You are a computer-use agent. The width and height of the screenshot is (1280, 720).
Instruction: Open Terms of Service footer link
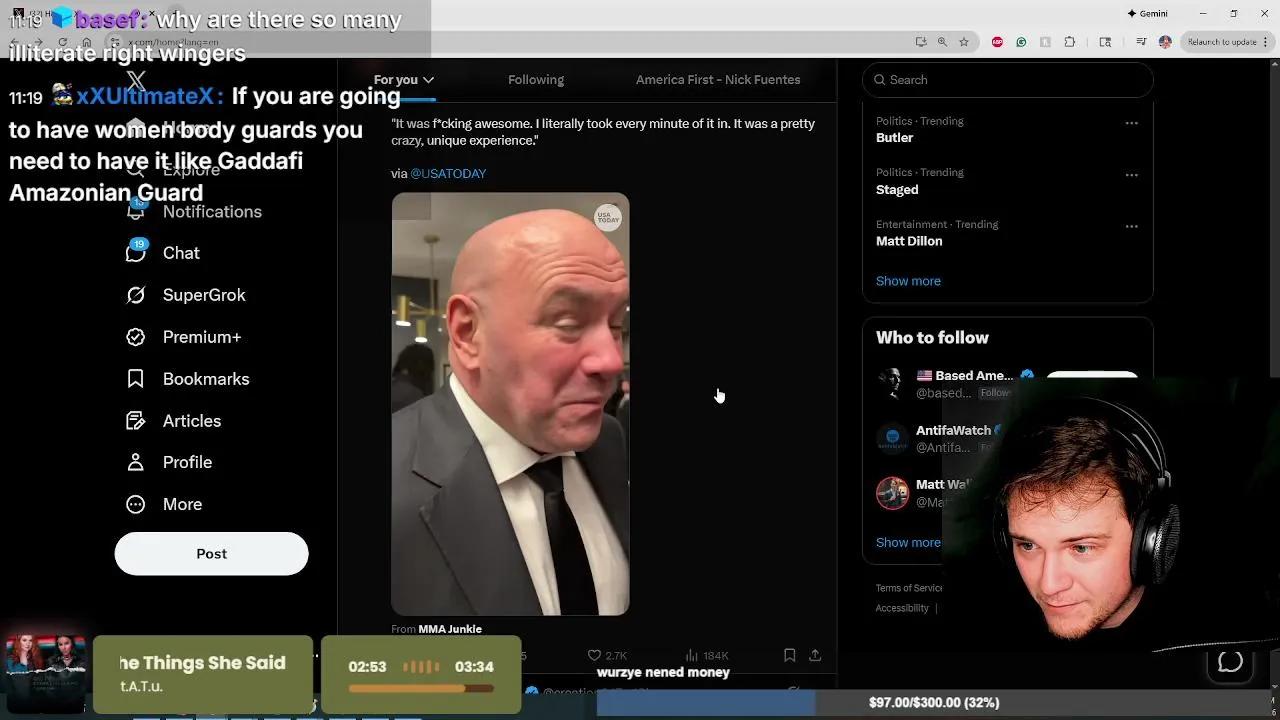point(909,588)
